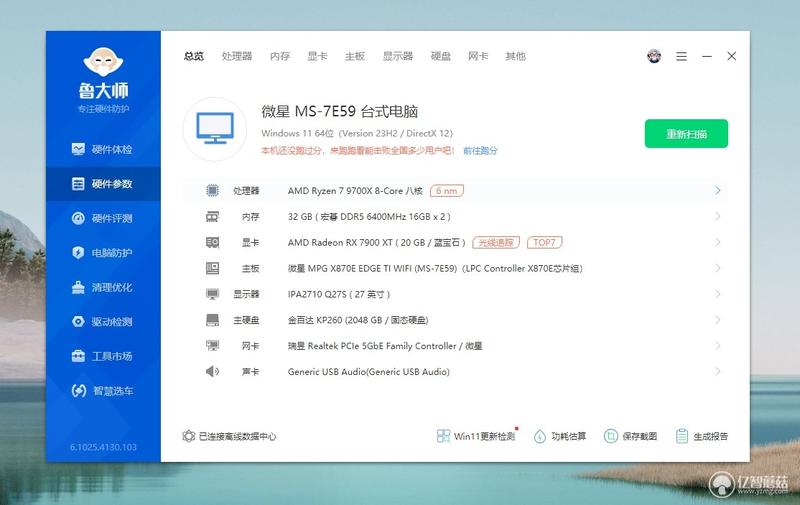The height and width of the screenshot is (505, 800).
Task: Switch to the 主板 tab
Action: point(355,56)
